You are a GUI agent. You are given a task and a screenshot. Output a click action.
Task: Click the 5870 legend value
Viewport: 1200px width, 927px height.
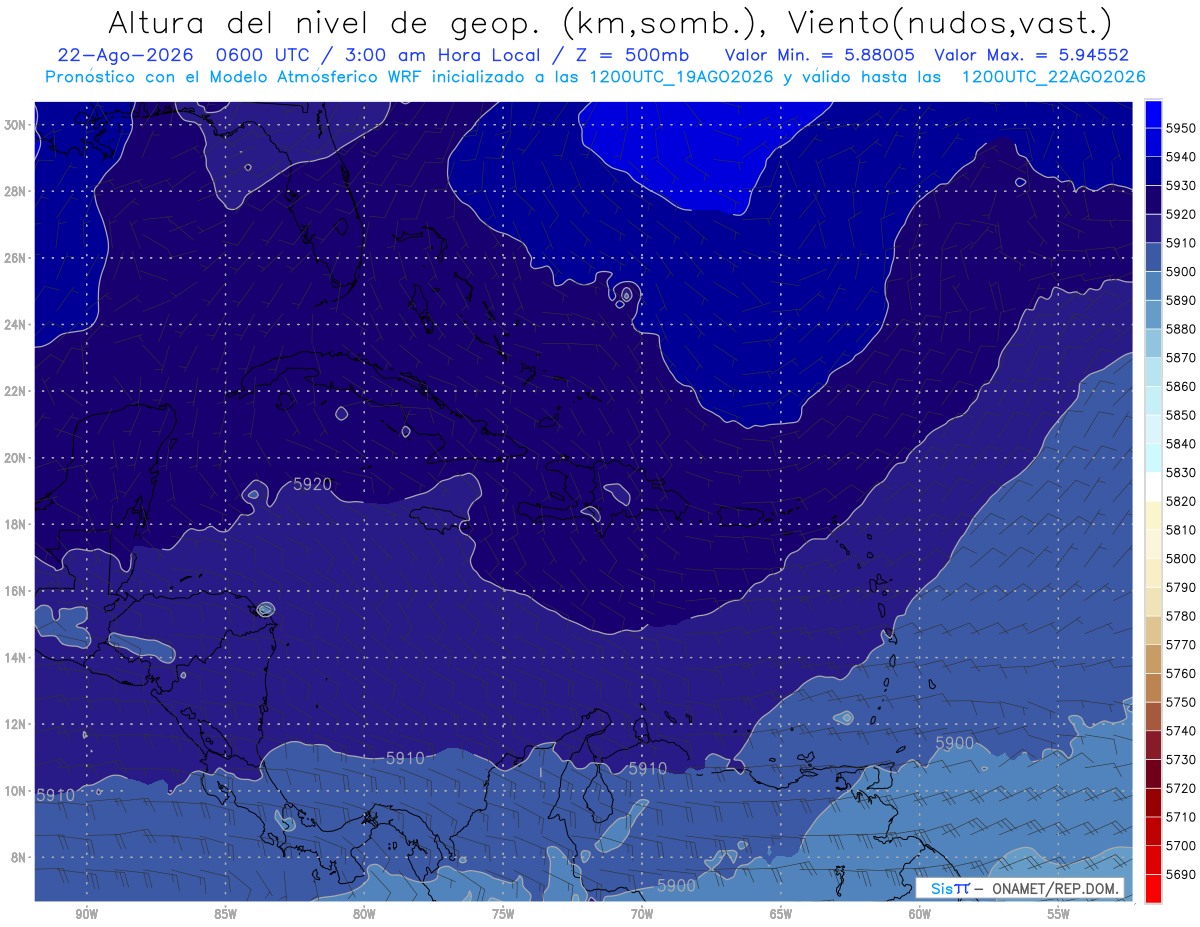(x=1181, y=357)
